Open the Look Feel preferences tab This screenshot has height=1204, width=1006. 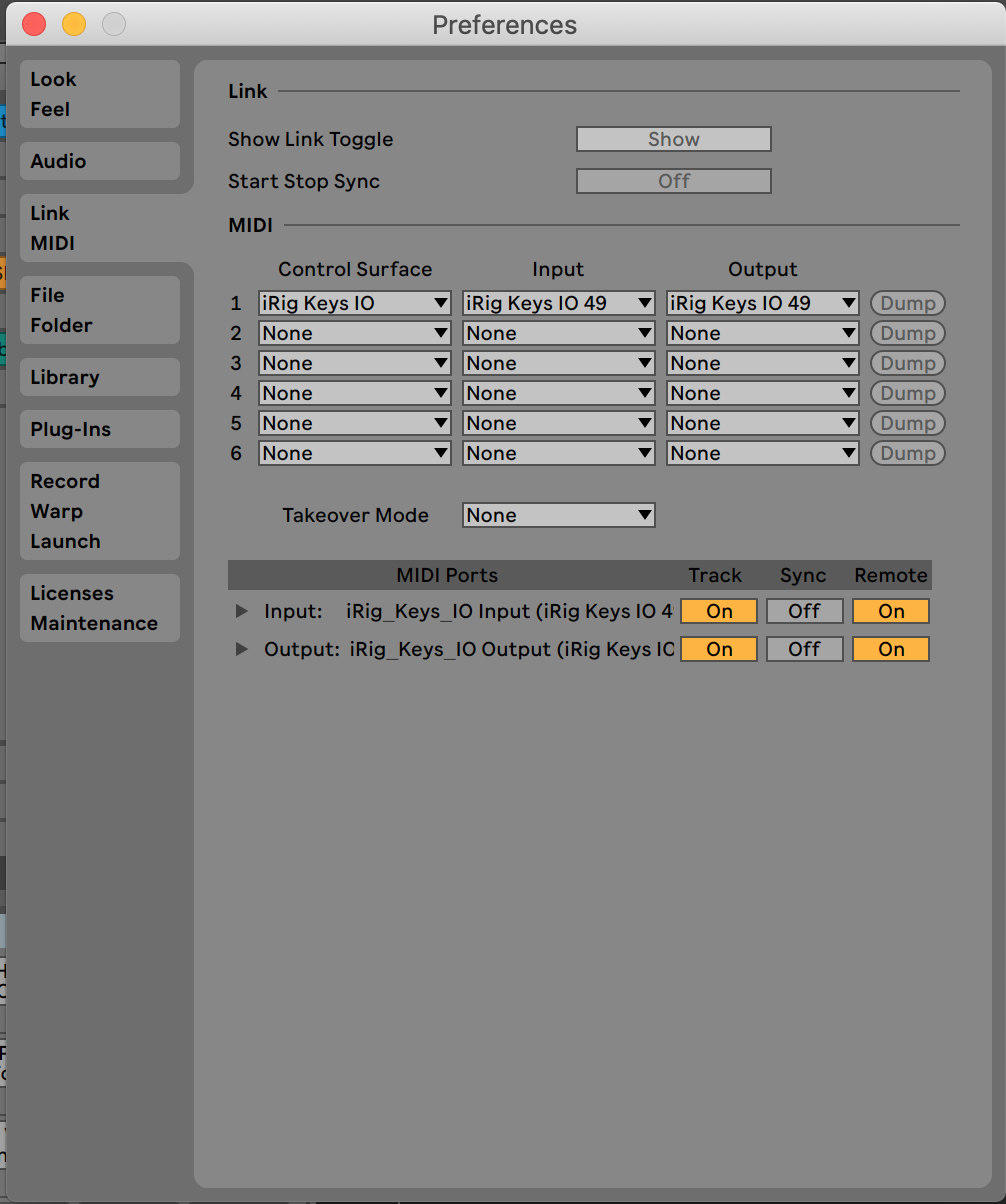point(99,94)
